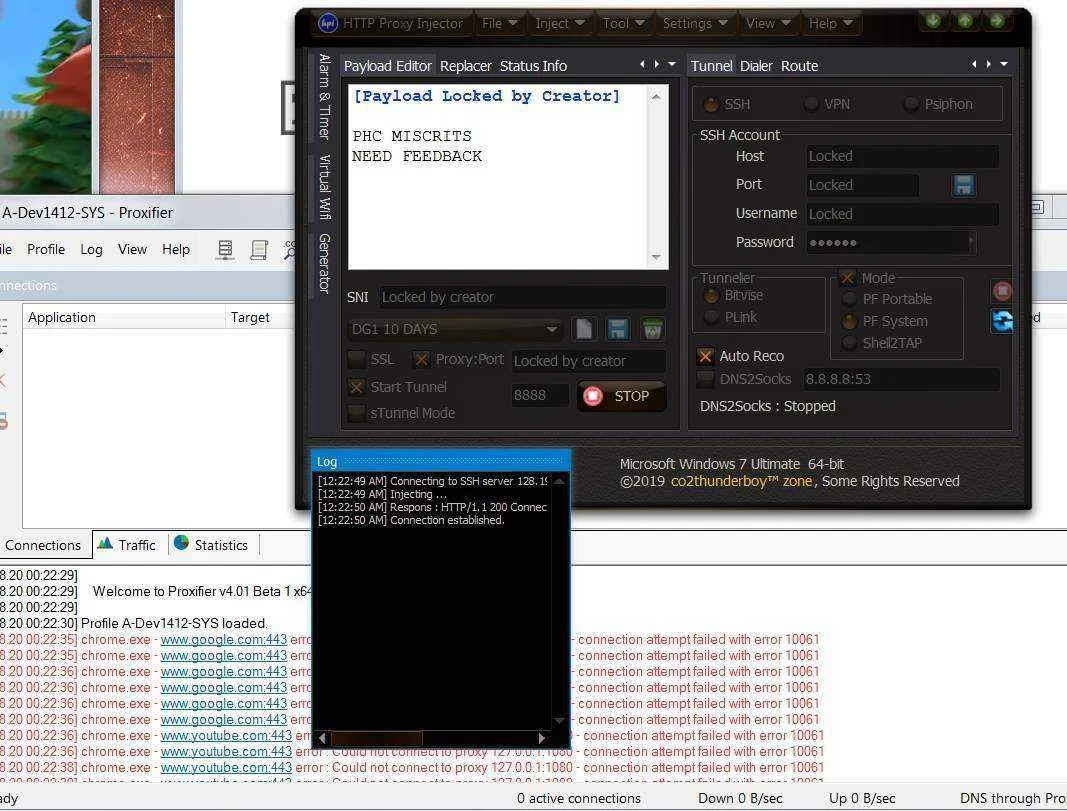Viewport: 1067px width, 811px height.
Task: Open Profile menu in Proxifier
Action: 46,249
